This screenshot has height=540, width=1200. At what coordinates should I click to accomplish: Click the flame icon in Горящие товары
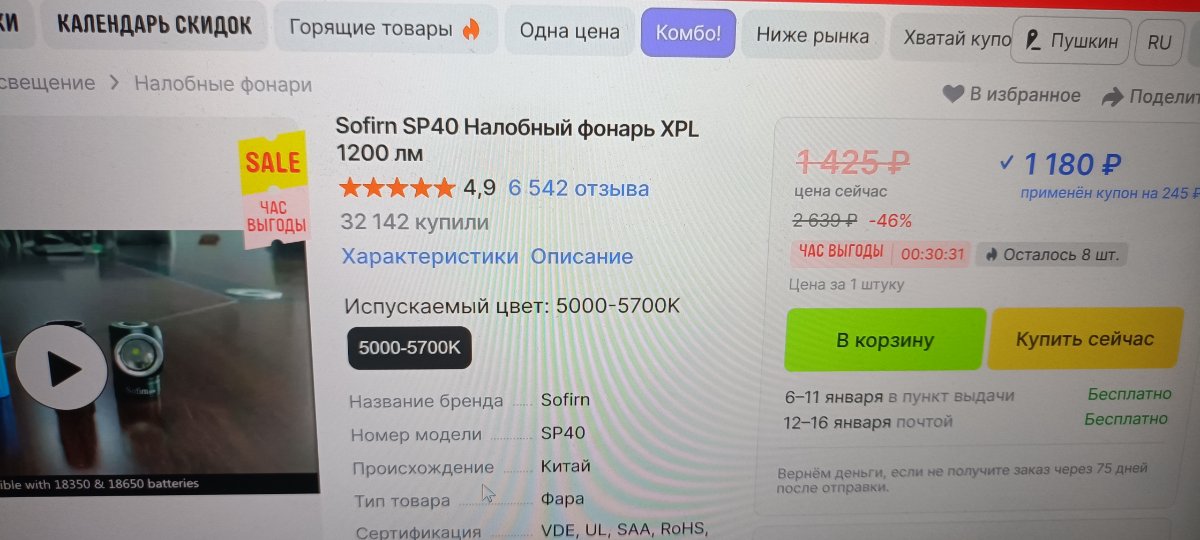tap(470, 30)
